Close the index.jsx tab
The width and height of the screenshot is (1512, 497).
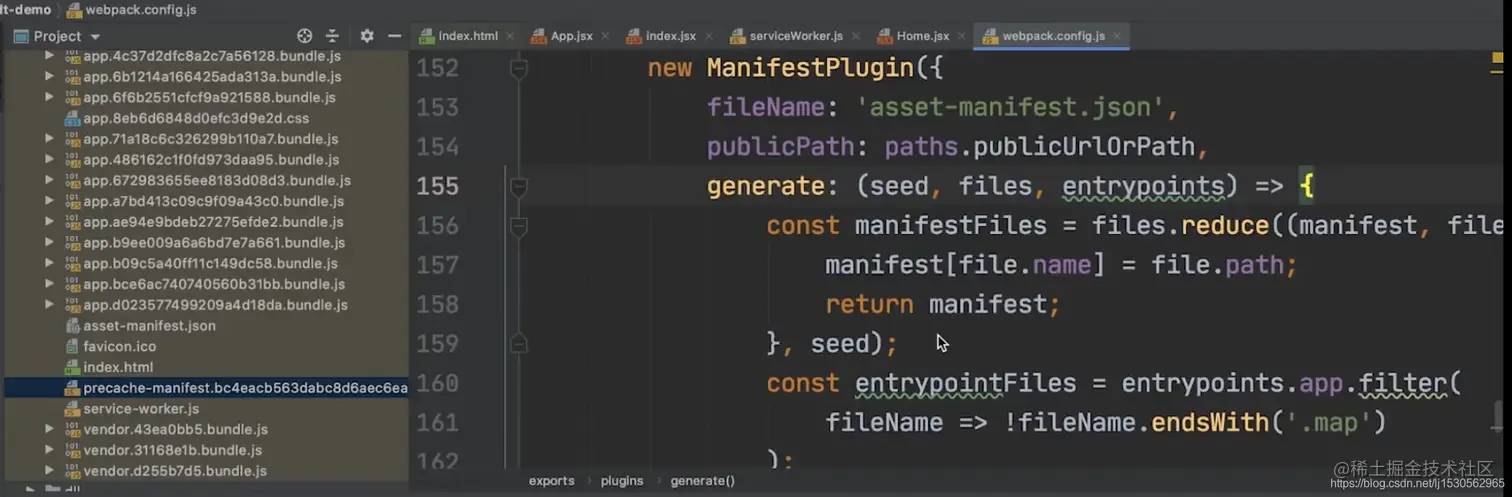(x=708, y=36)
